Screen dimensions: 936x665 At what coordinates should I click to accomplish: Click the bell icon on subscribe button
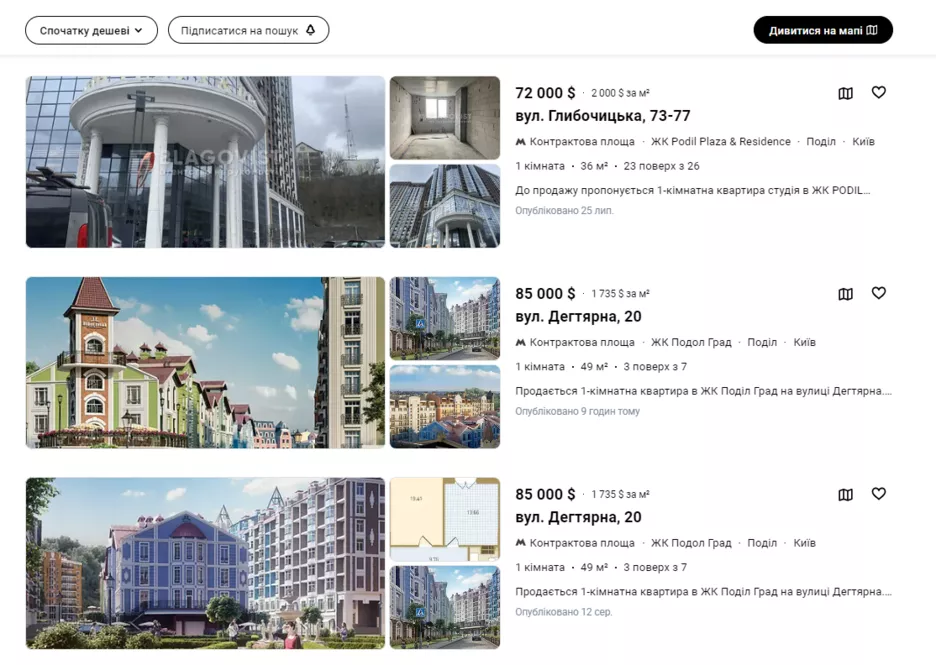310,31
